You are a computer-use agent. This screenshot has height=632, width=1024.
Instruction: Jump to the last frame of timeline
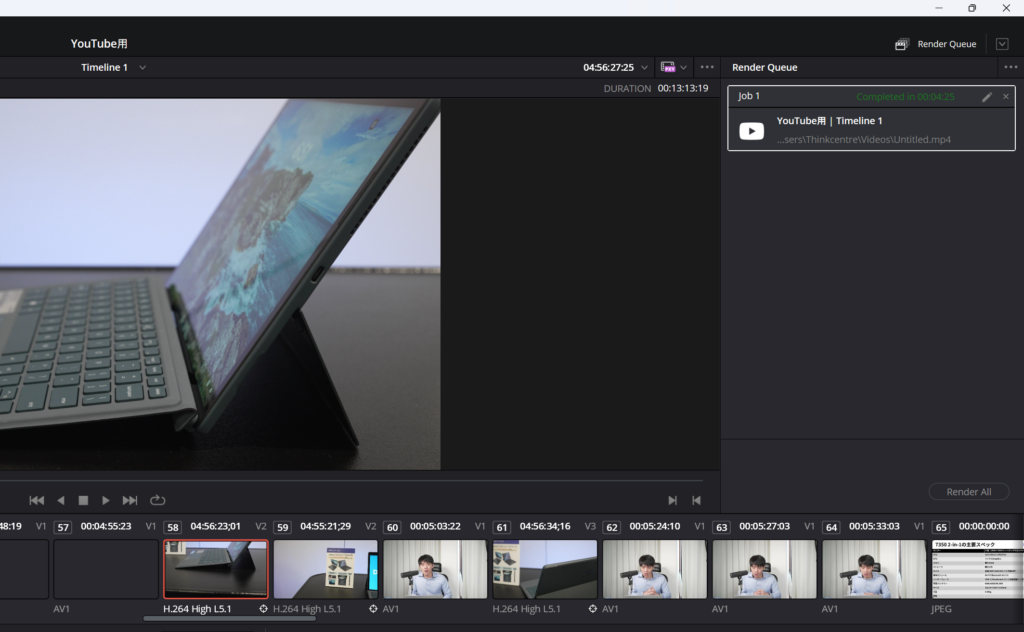pos(130,500)
